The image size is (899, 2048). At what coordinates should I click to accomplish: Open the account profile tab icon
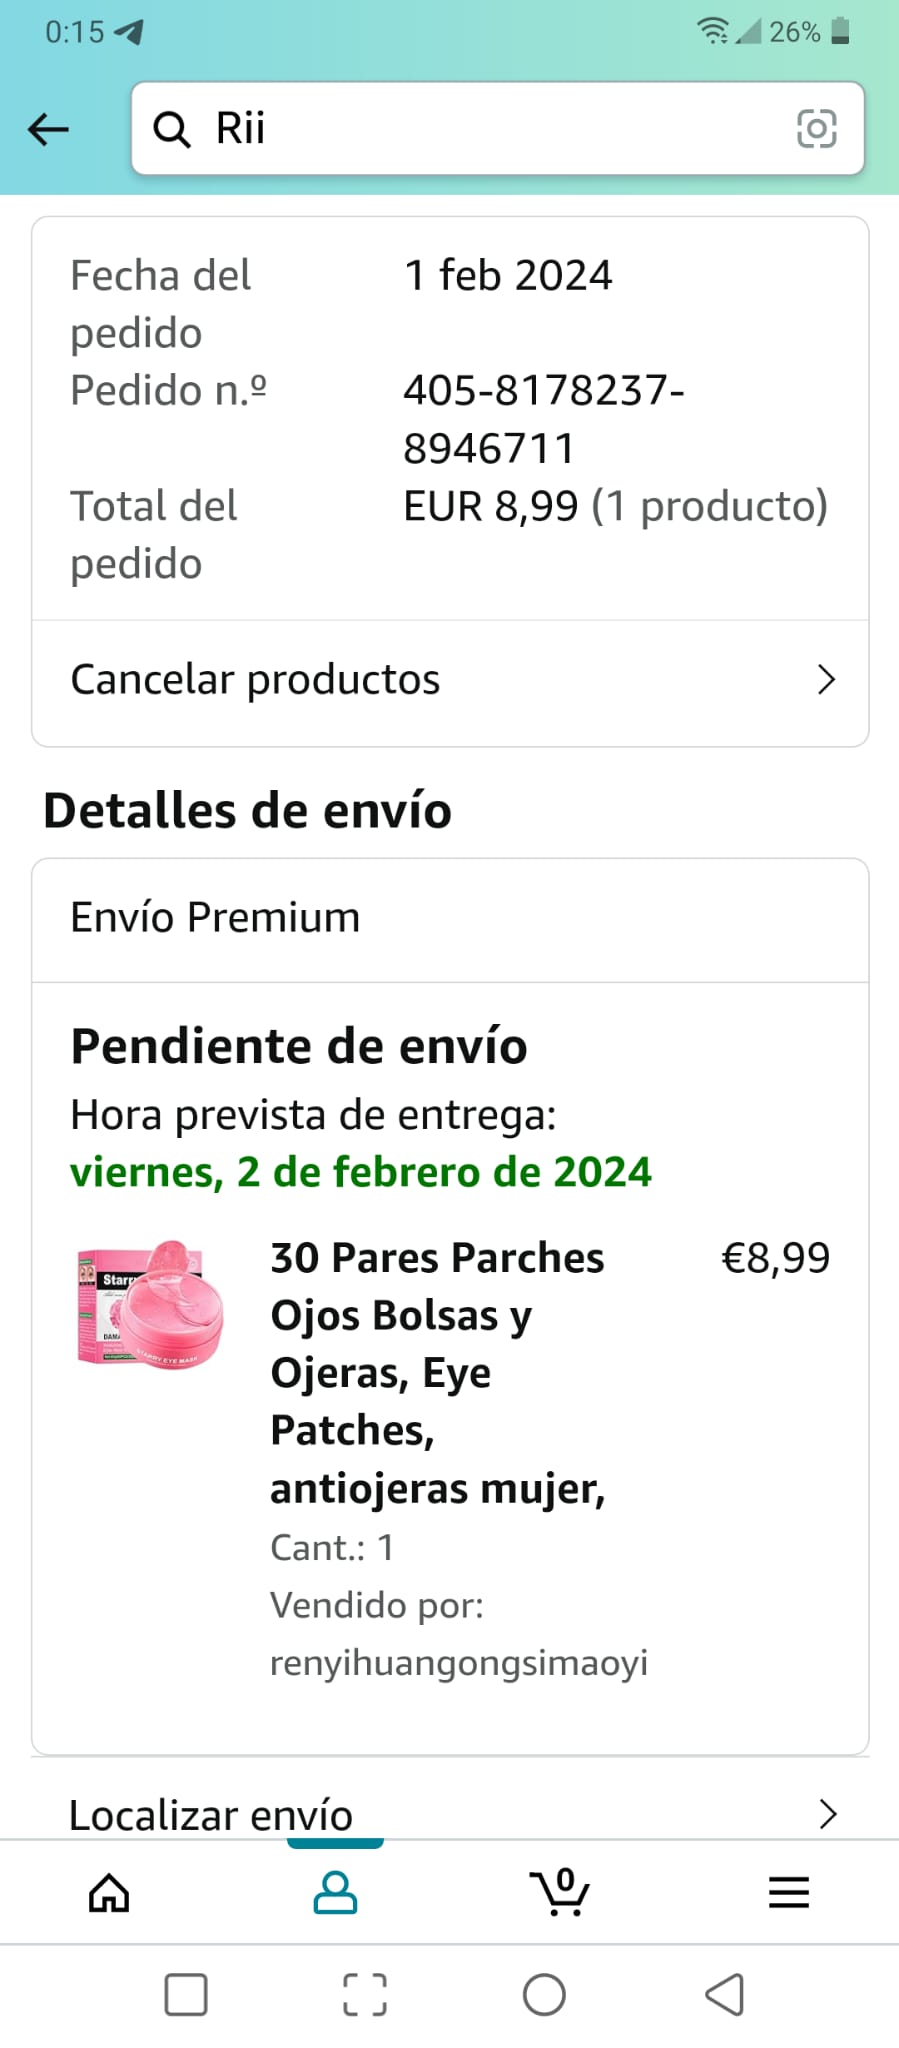tap(335, 1892)
